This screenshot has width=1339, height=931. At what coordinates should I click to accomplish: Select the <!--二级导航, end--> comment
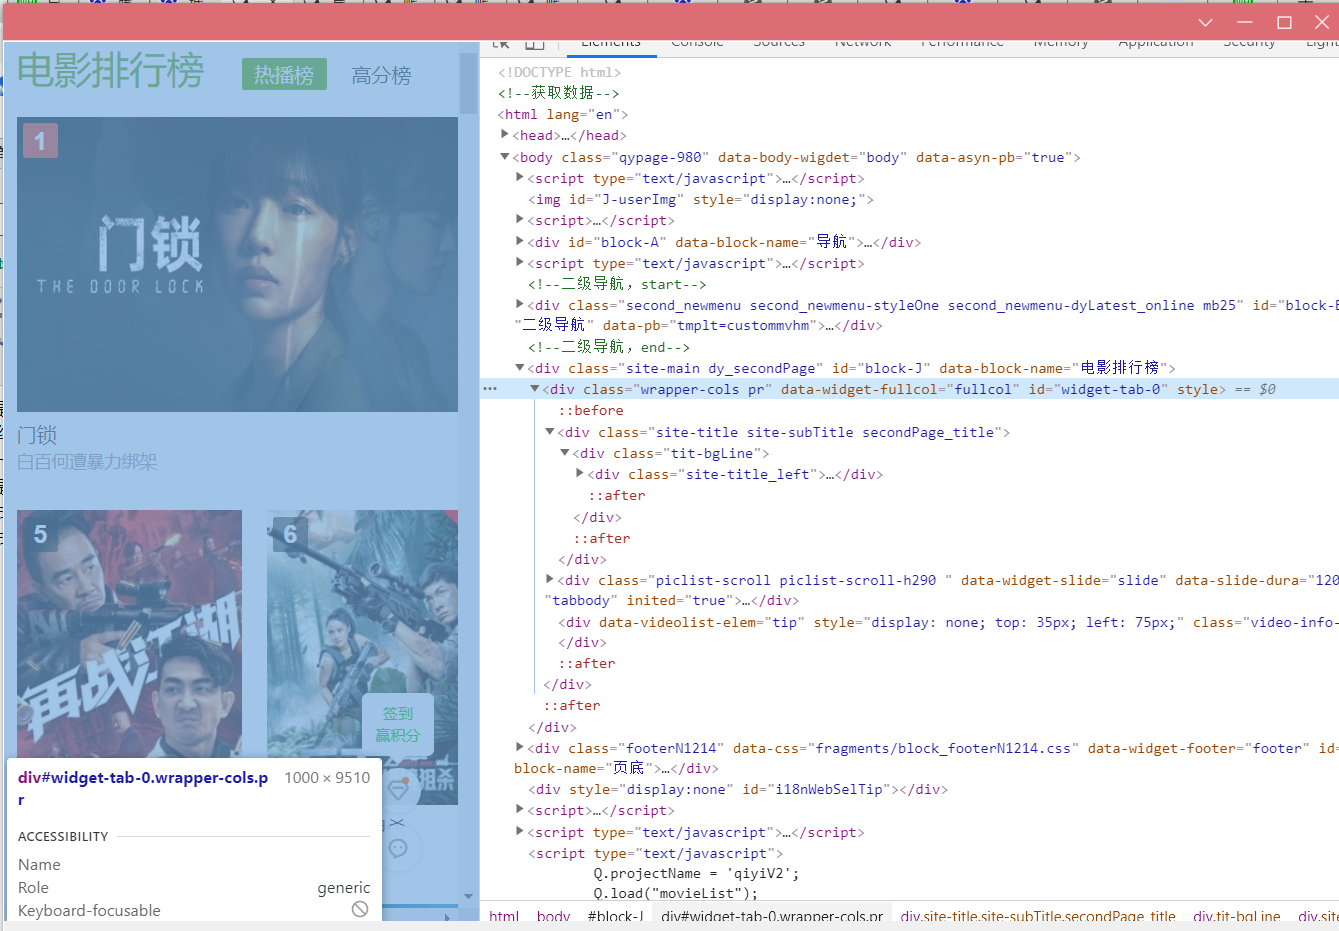pyautogui.click(x=609, y=347)
